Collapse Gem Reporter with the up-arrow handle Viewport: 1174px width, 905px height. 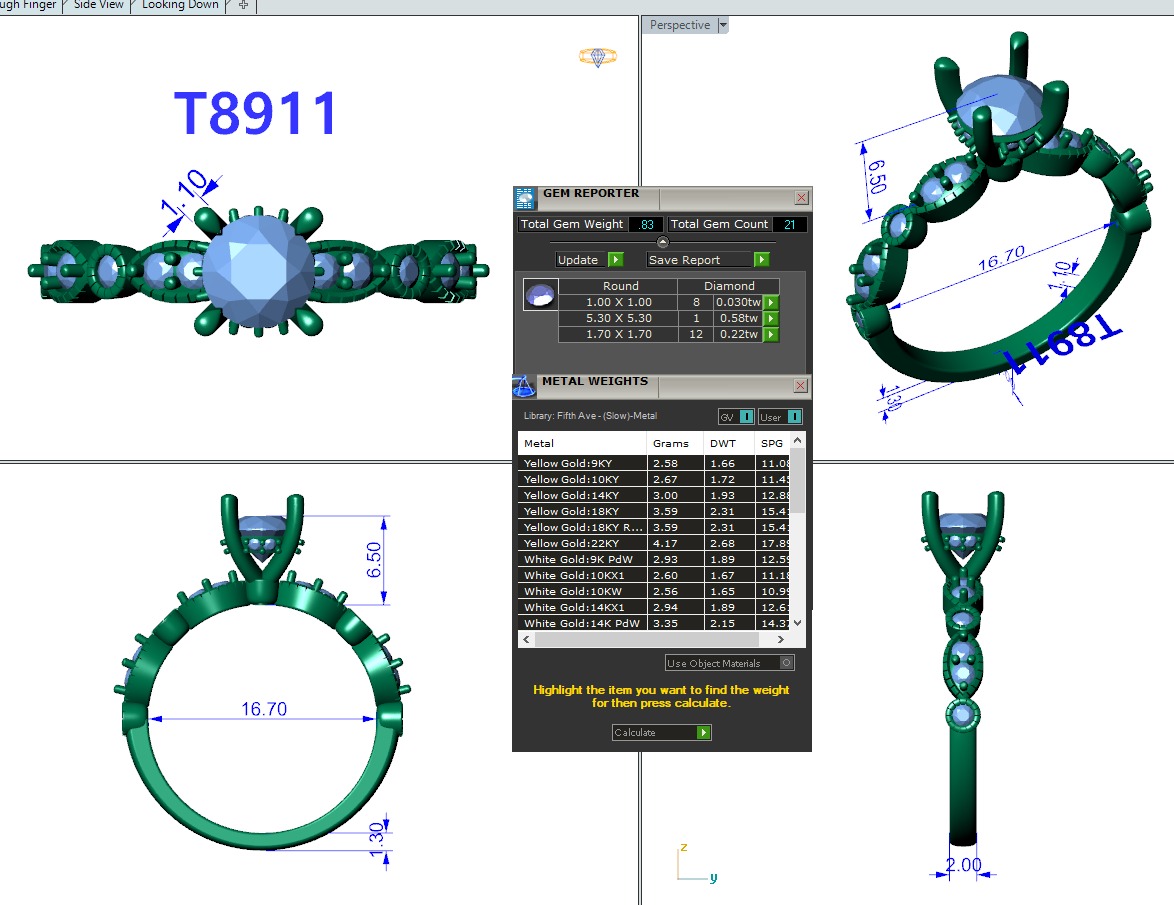[x=662, y=242]
